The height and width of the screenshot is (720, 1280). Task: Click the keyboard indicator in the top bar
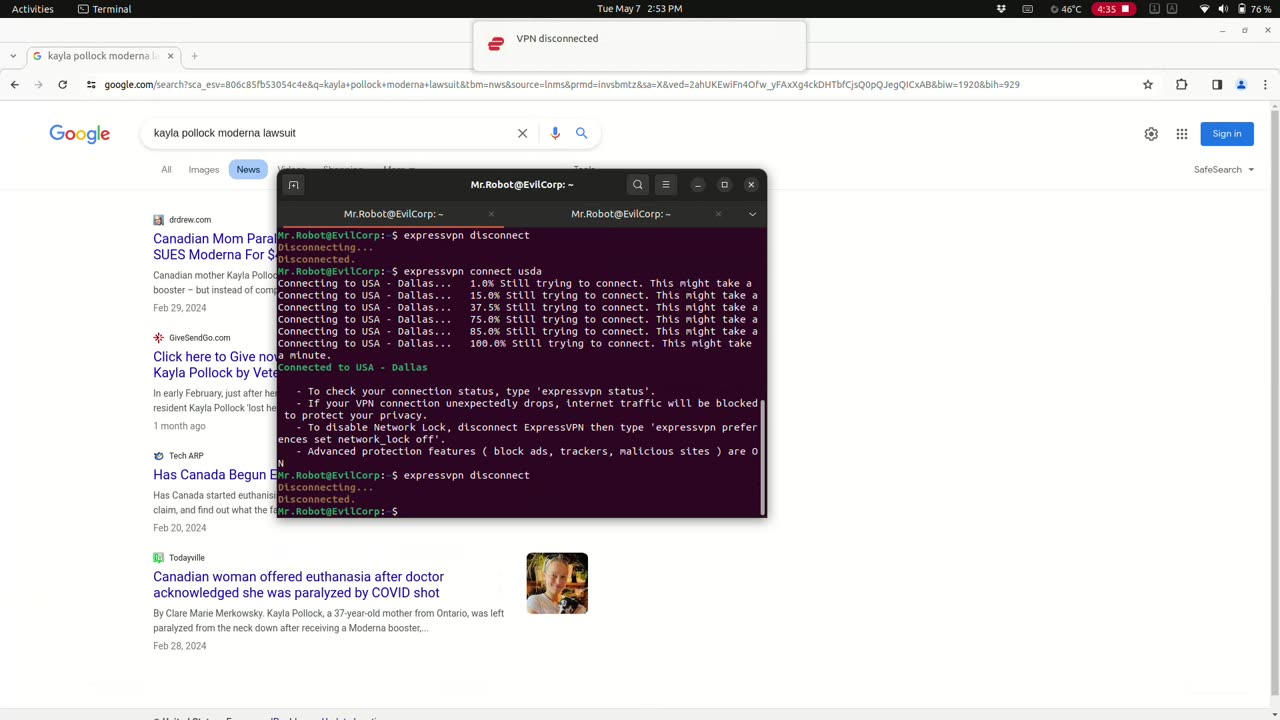click(x=1027, y=9)
